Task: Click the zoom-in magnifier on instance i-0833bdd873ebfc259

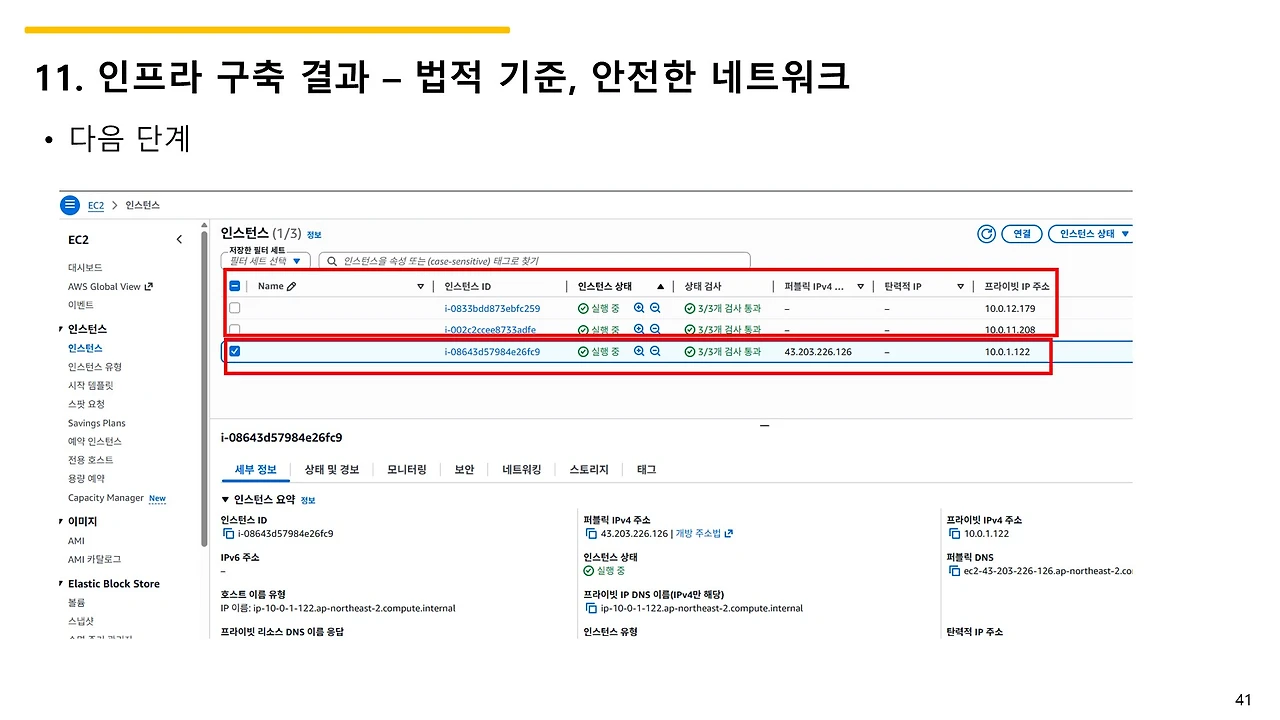Action: 637,309
